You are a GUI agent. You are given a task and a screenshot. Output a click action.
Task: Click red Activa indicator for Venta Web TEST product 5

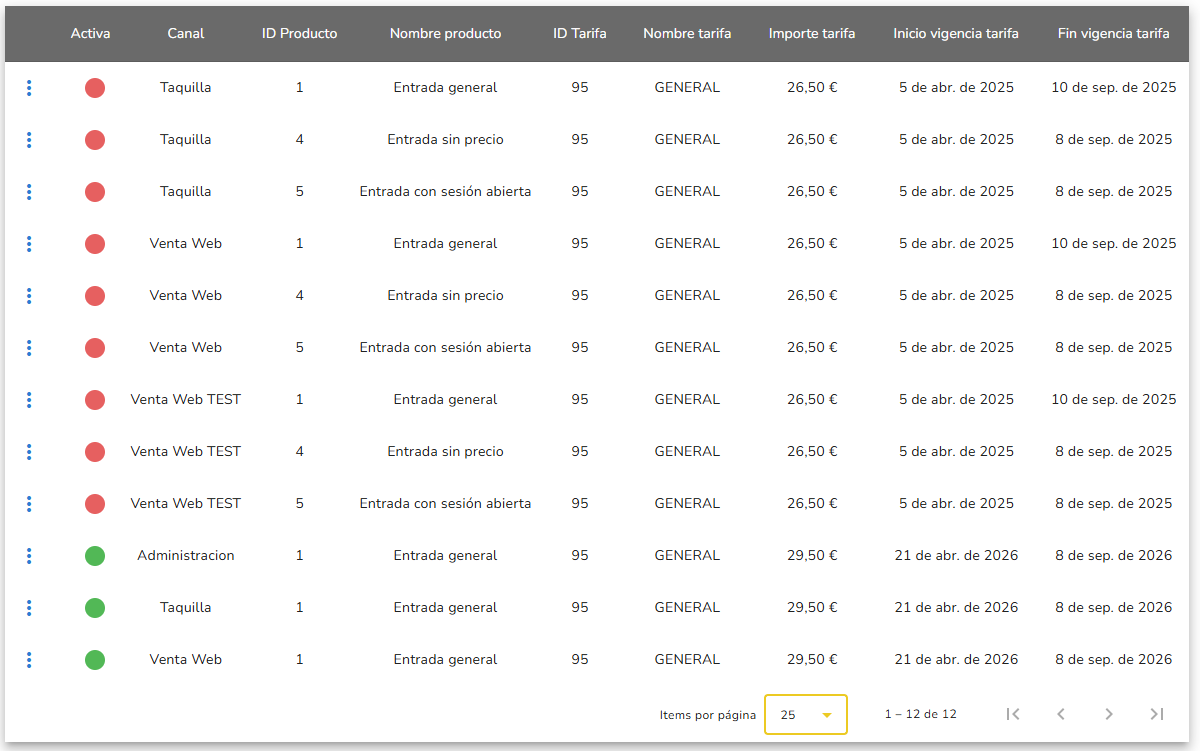[95, 504]
